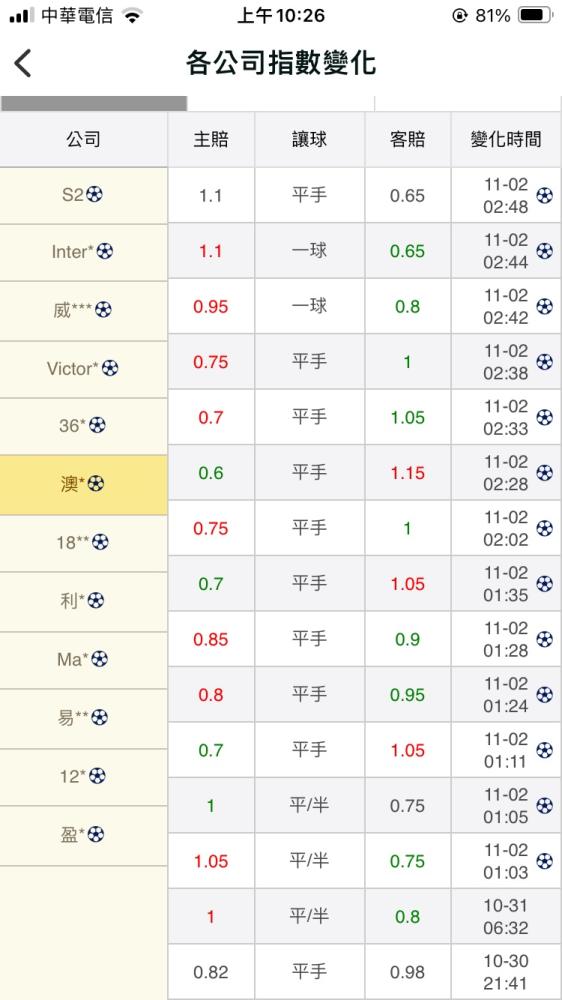
Task: Tap the 主賠 column header
Action: 211,140
